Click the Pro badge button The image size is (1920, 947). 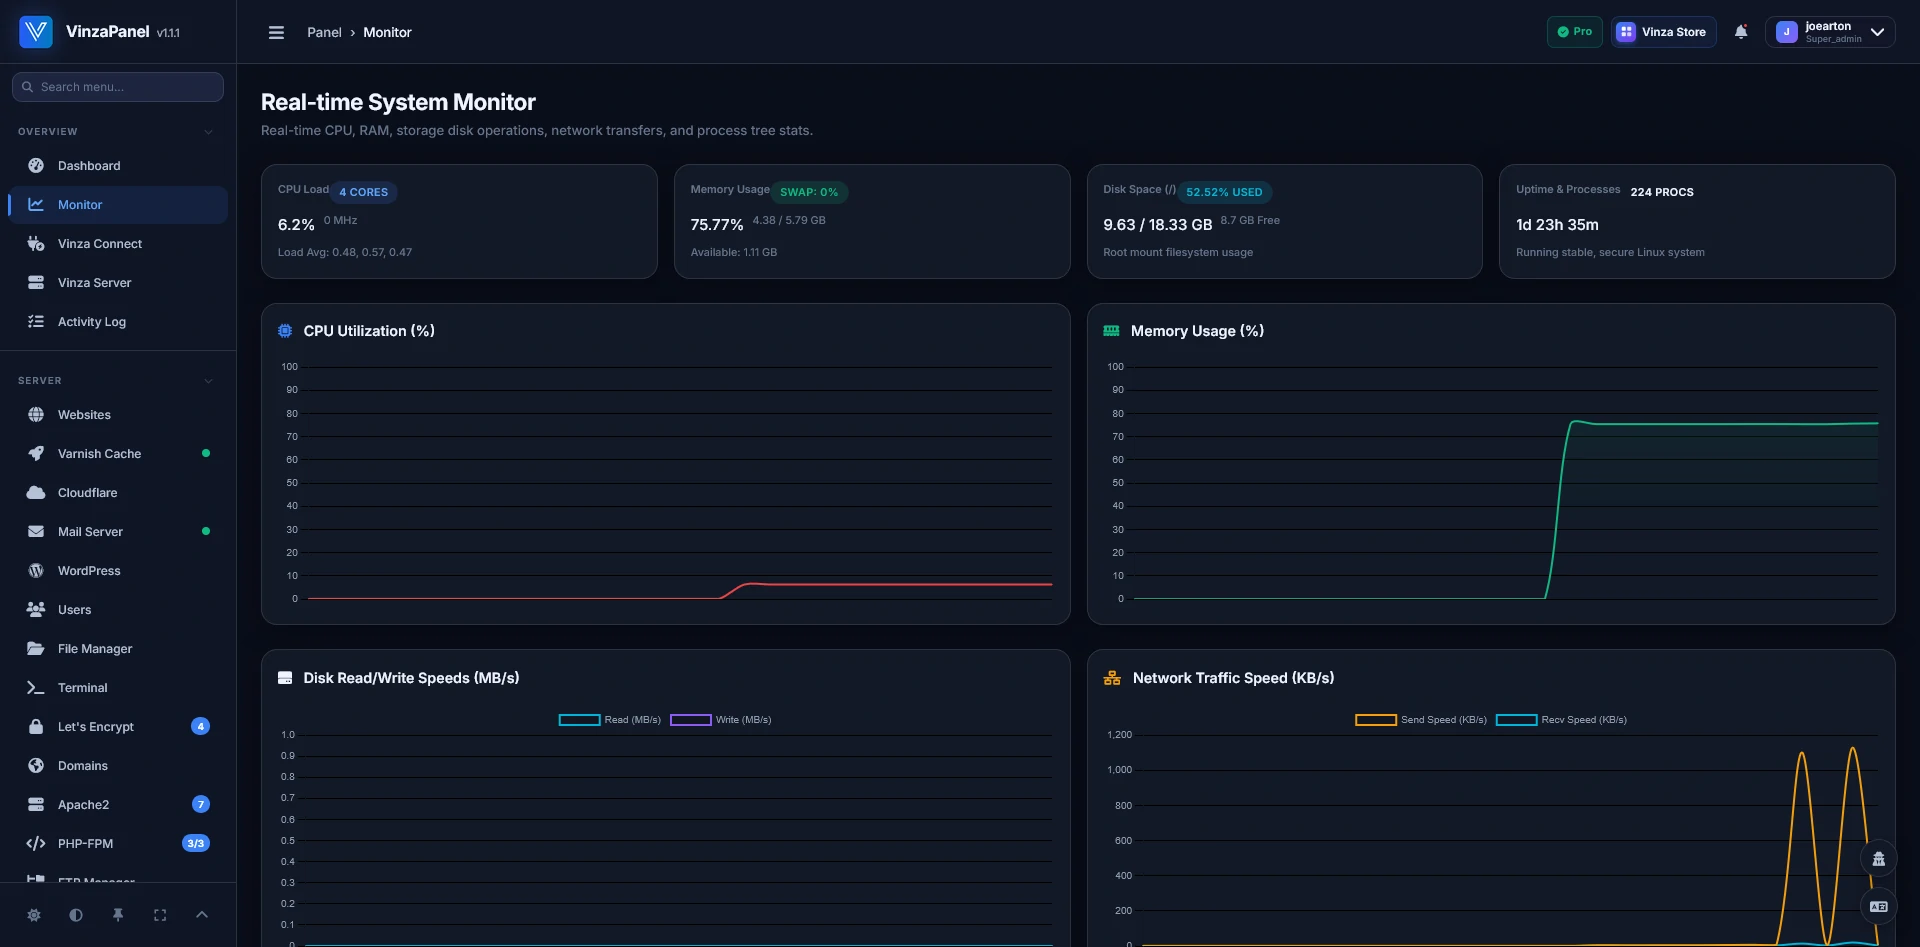point(1575,32)
